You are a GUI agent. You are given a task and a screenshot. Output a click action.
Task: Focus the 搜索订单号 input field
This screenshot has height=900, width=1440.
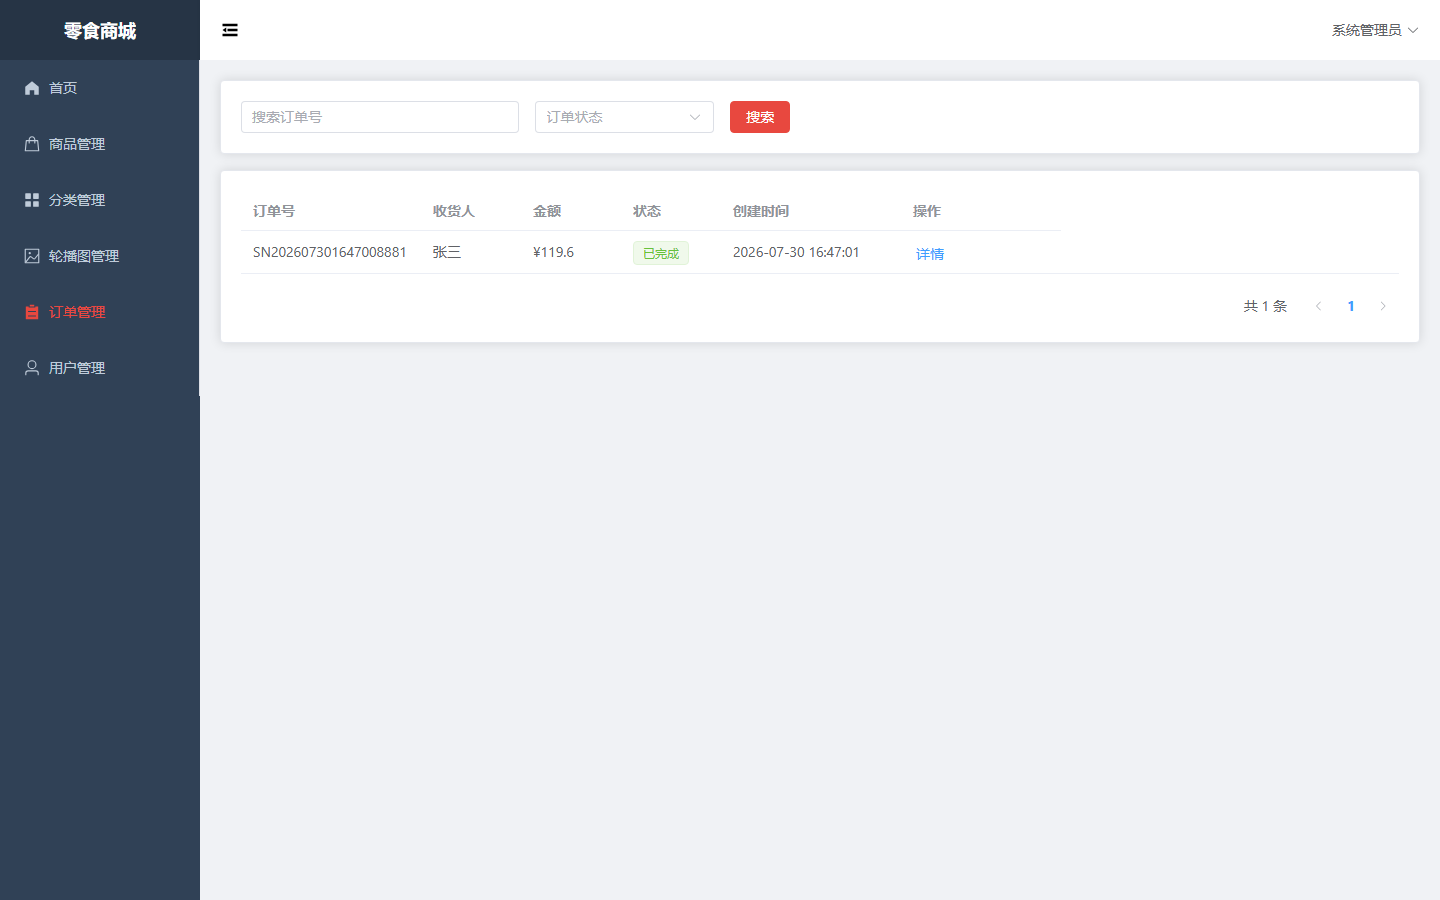tap(380, 117)
